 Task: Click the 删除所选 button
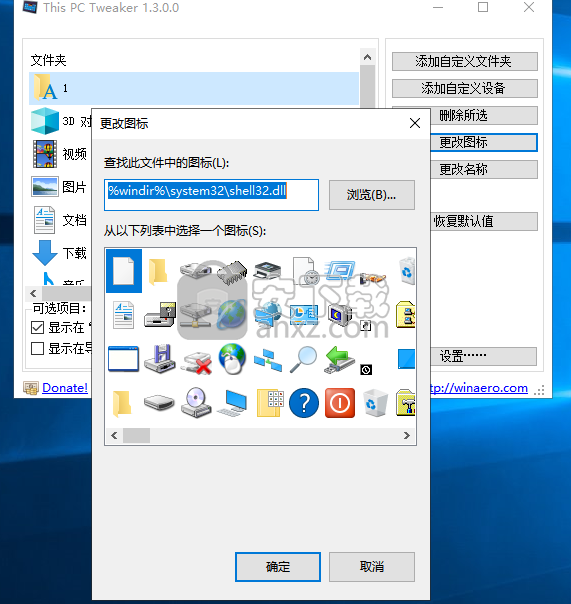pos(484,116)
